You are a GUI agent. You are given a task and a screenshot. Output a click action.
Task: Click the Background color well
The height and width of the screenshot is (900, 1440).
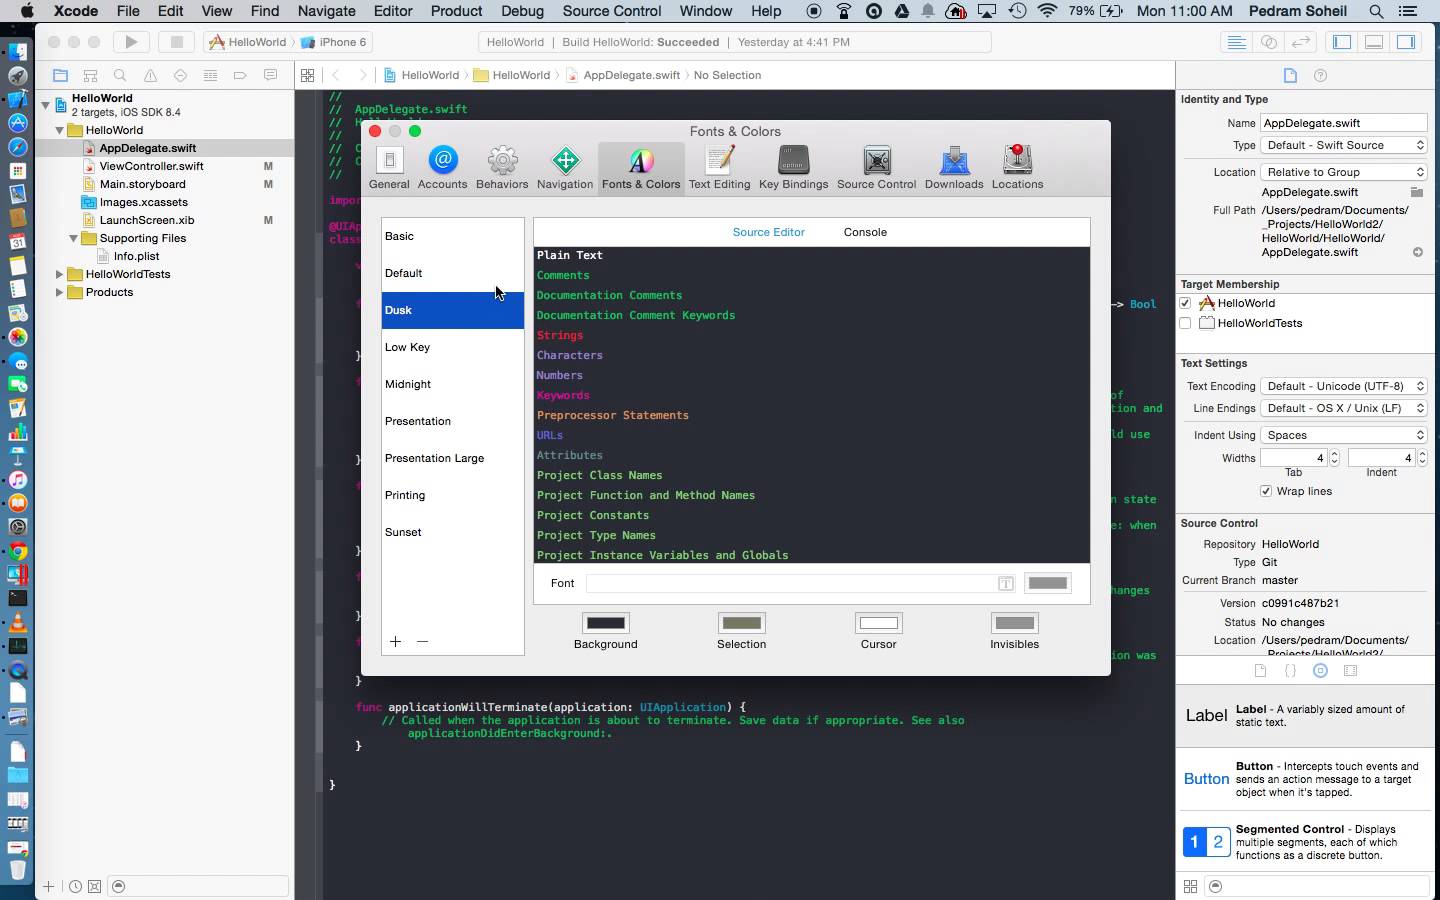pos(605,623)
